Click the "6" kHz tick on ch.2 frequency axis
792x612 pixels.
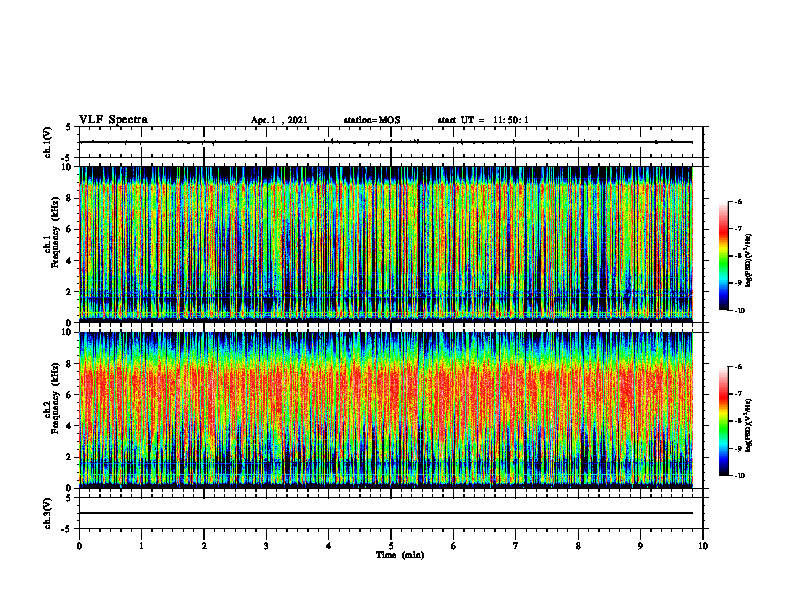click(70, 395)
